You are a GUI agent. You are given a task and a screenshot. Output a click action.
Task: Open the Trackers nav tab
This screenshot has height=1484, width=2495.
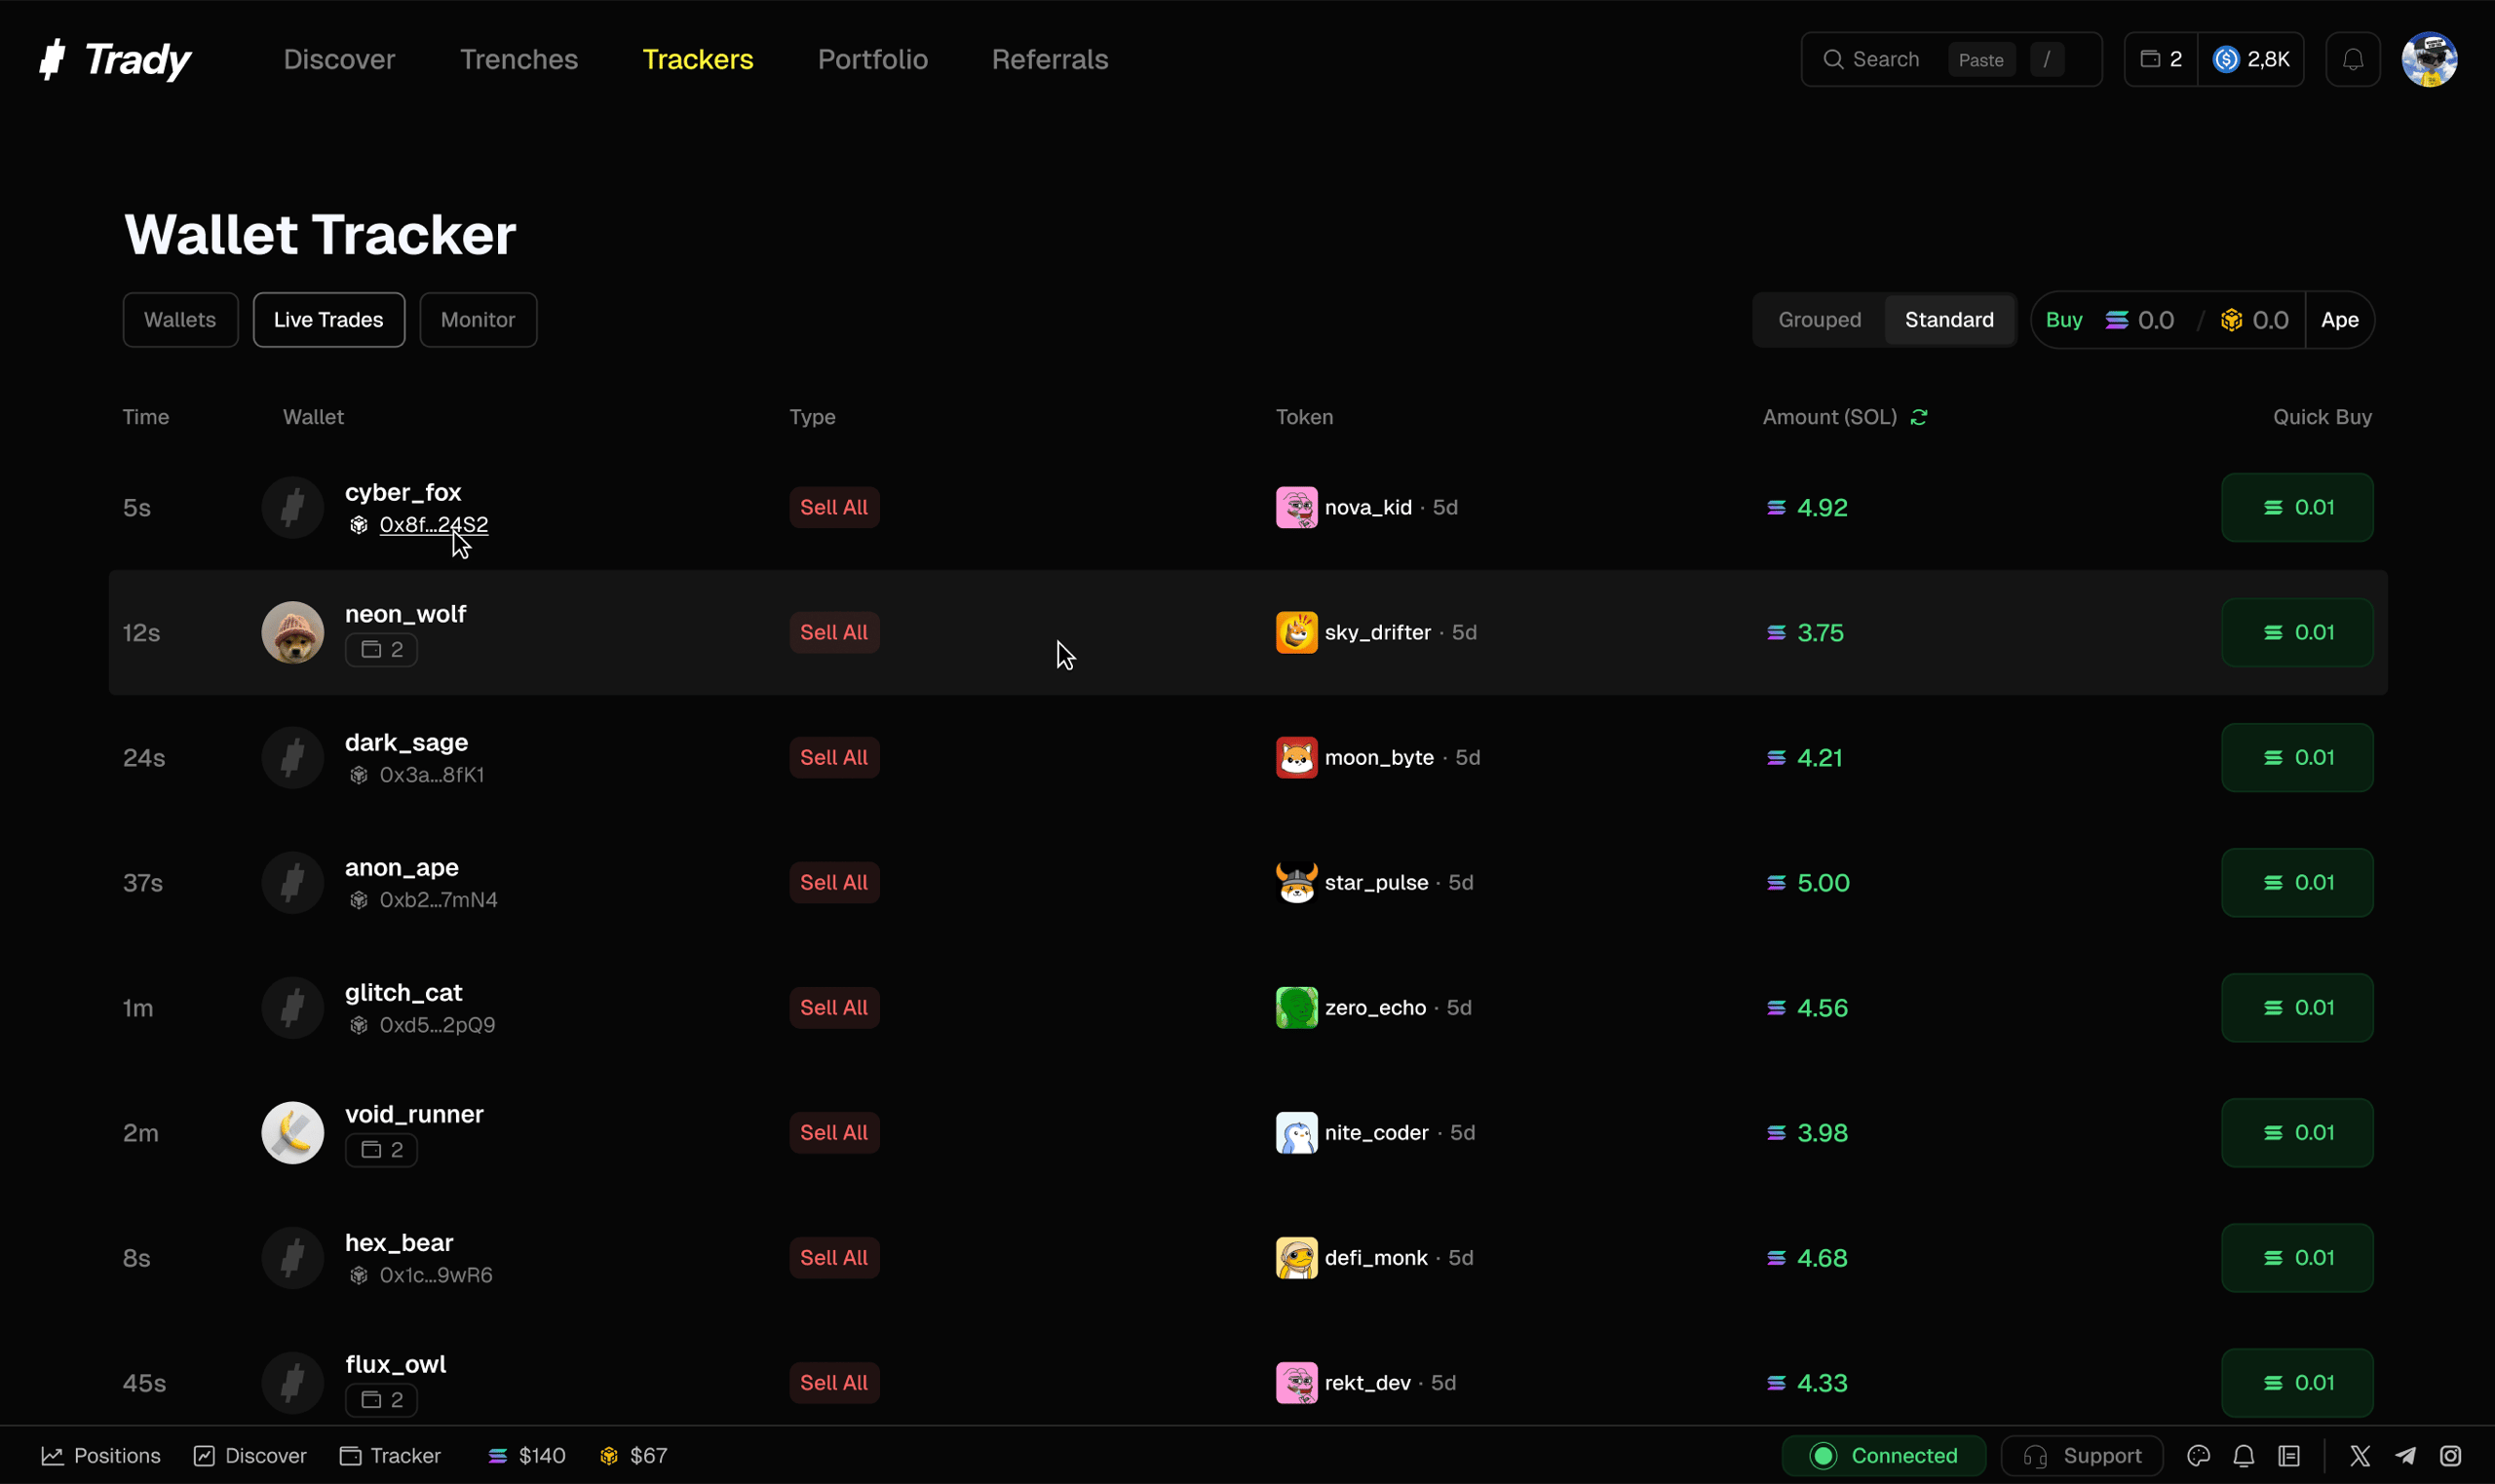(697, 59)
